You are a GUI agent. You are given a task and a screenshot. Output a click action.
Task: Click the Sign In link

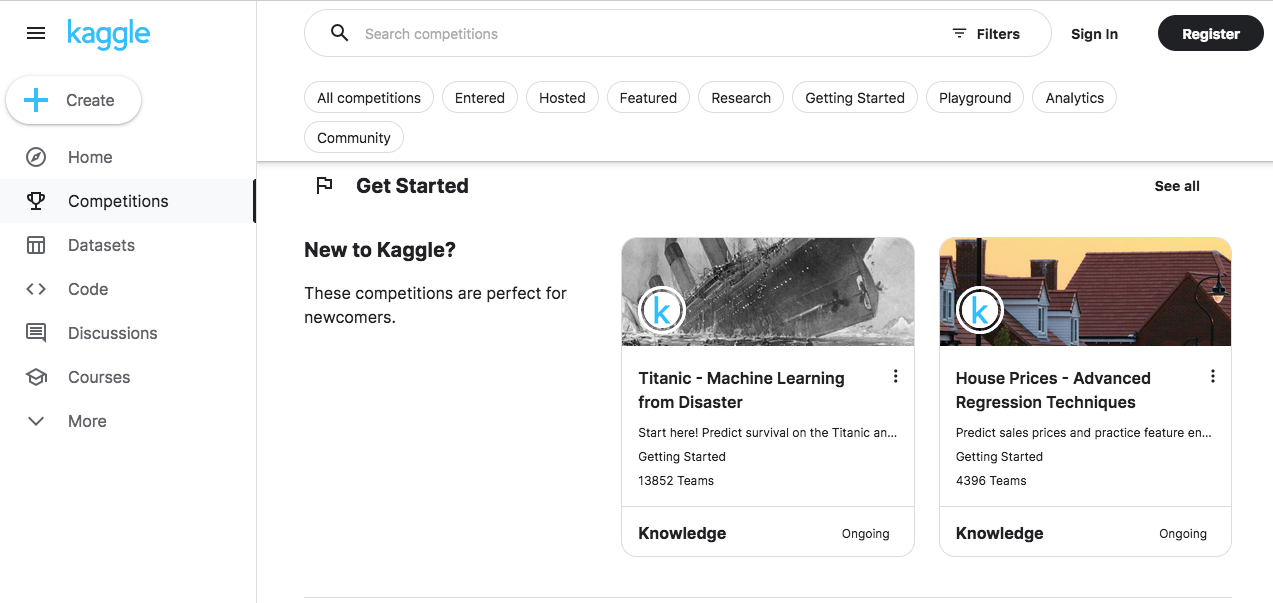coord(1094,34)
